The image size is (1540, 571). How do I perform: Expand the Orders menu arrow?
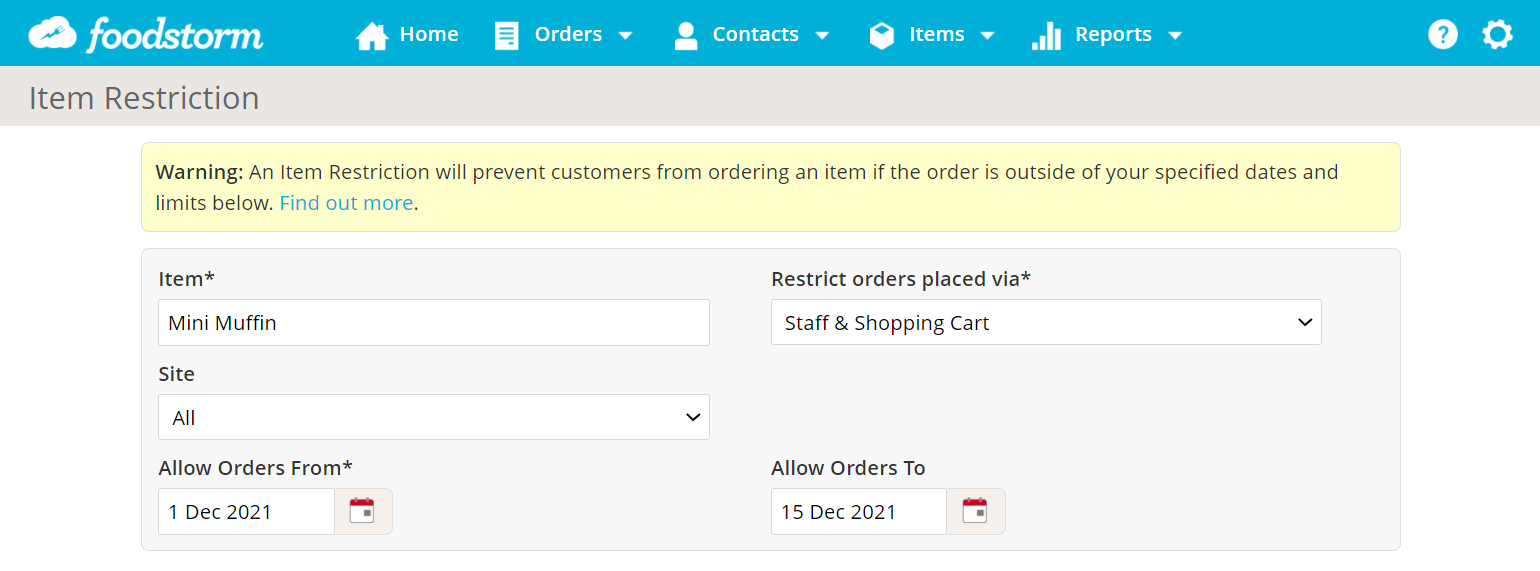pyautogui.click(x=626, y=36)
